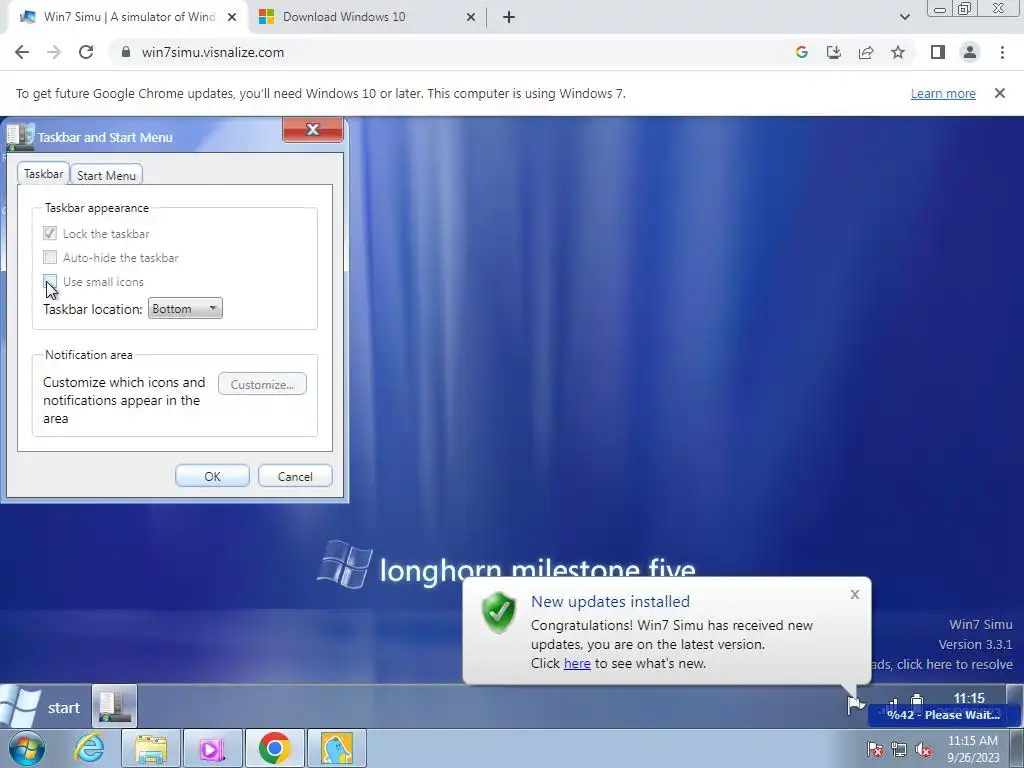Close the Taskbar and Start Menu dialog
This screenshot has width=1024, height=768.
(313, 129)
